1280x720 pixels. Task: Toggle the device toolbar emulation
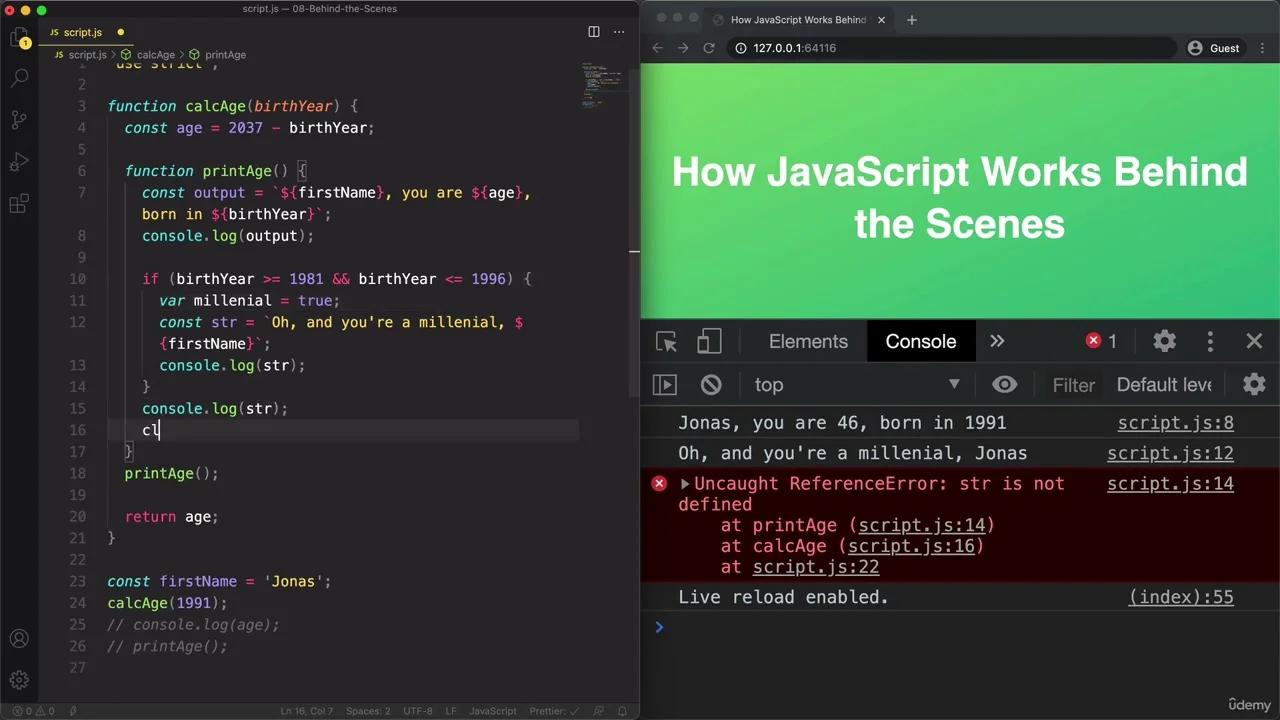[x=709, y=342]
